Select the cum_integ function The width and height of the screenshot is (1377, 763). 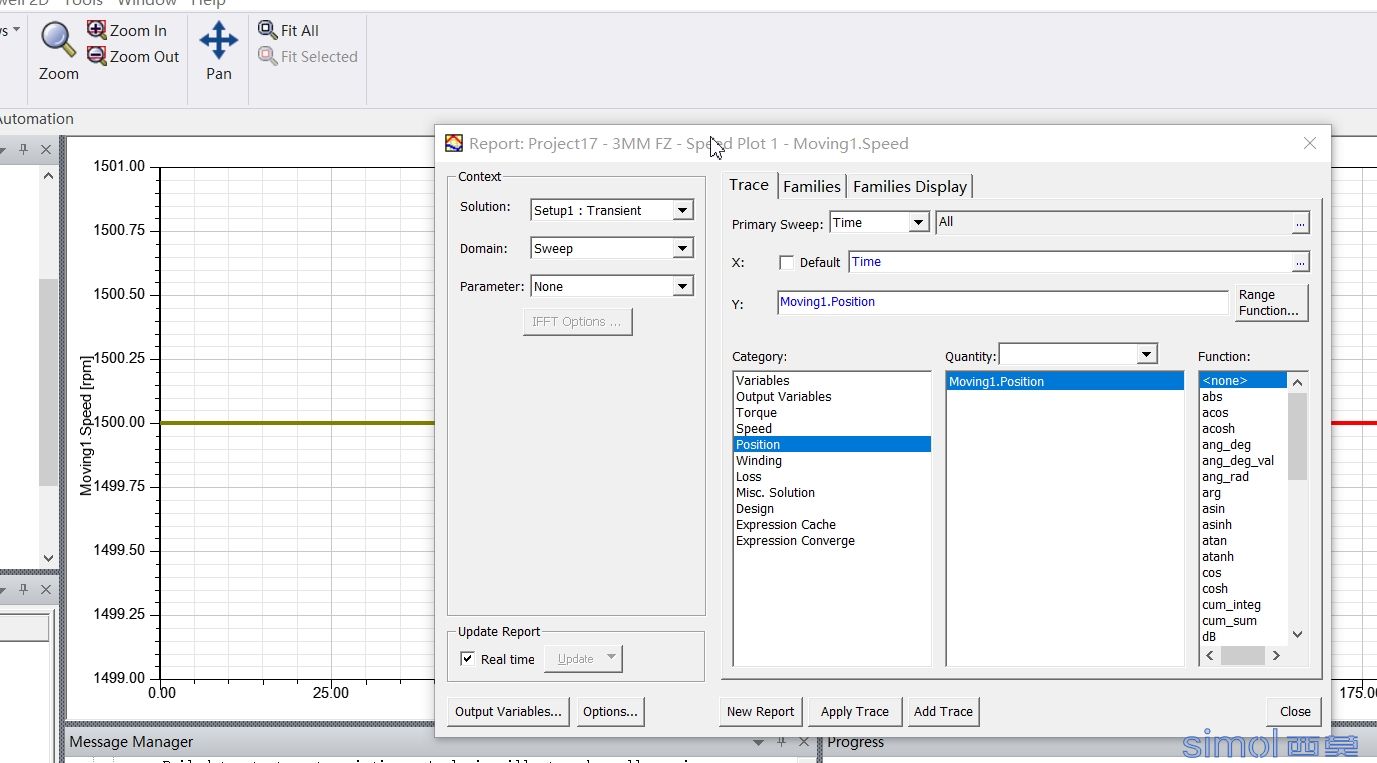coord(1243,605)
